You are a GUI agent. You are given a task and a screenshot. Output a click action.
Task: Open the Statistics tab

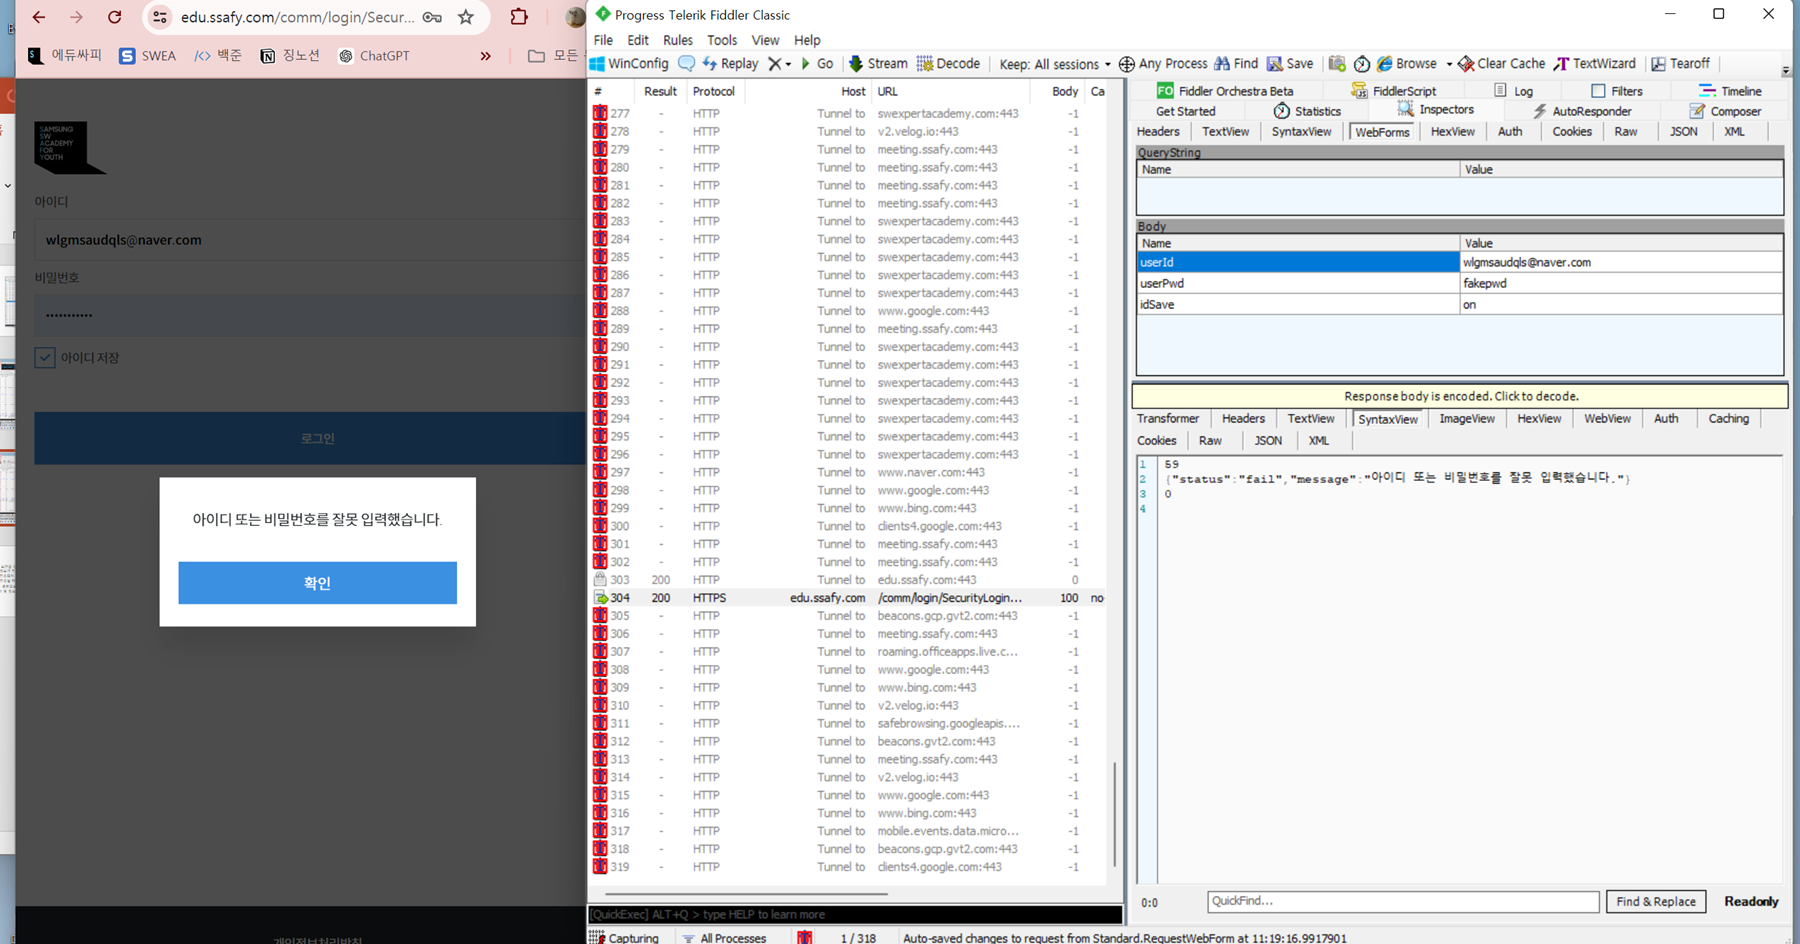[1307, 111]
